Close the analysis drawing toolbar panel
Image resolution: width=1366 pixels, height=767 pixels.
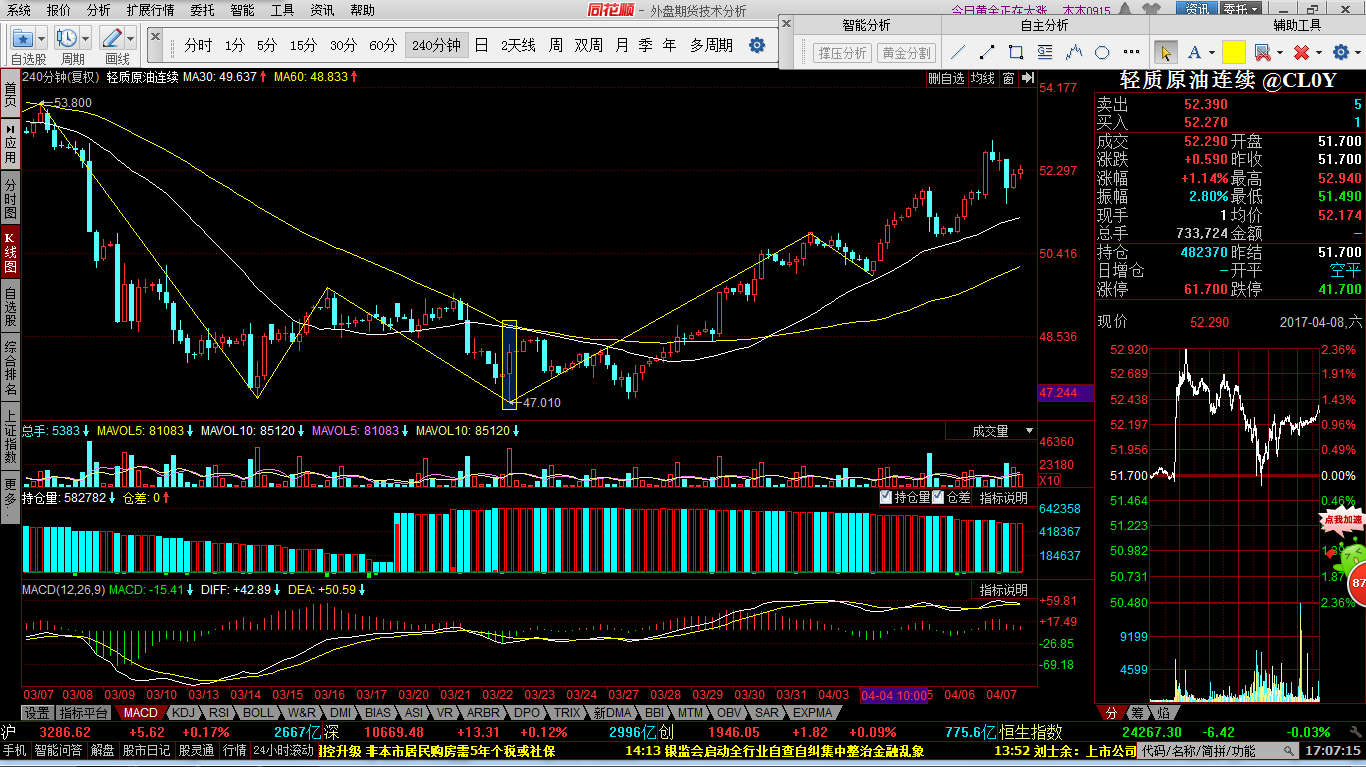pos(787,25)
